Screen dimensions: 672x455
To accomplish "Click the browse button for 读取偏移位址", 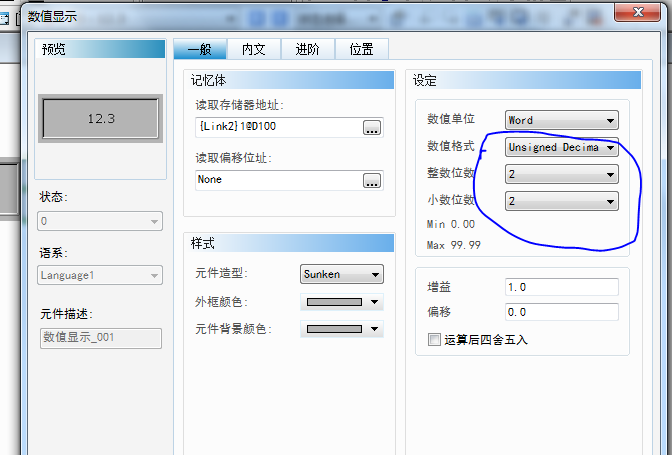I will (372, 180).
